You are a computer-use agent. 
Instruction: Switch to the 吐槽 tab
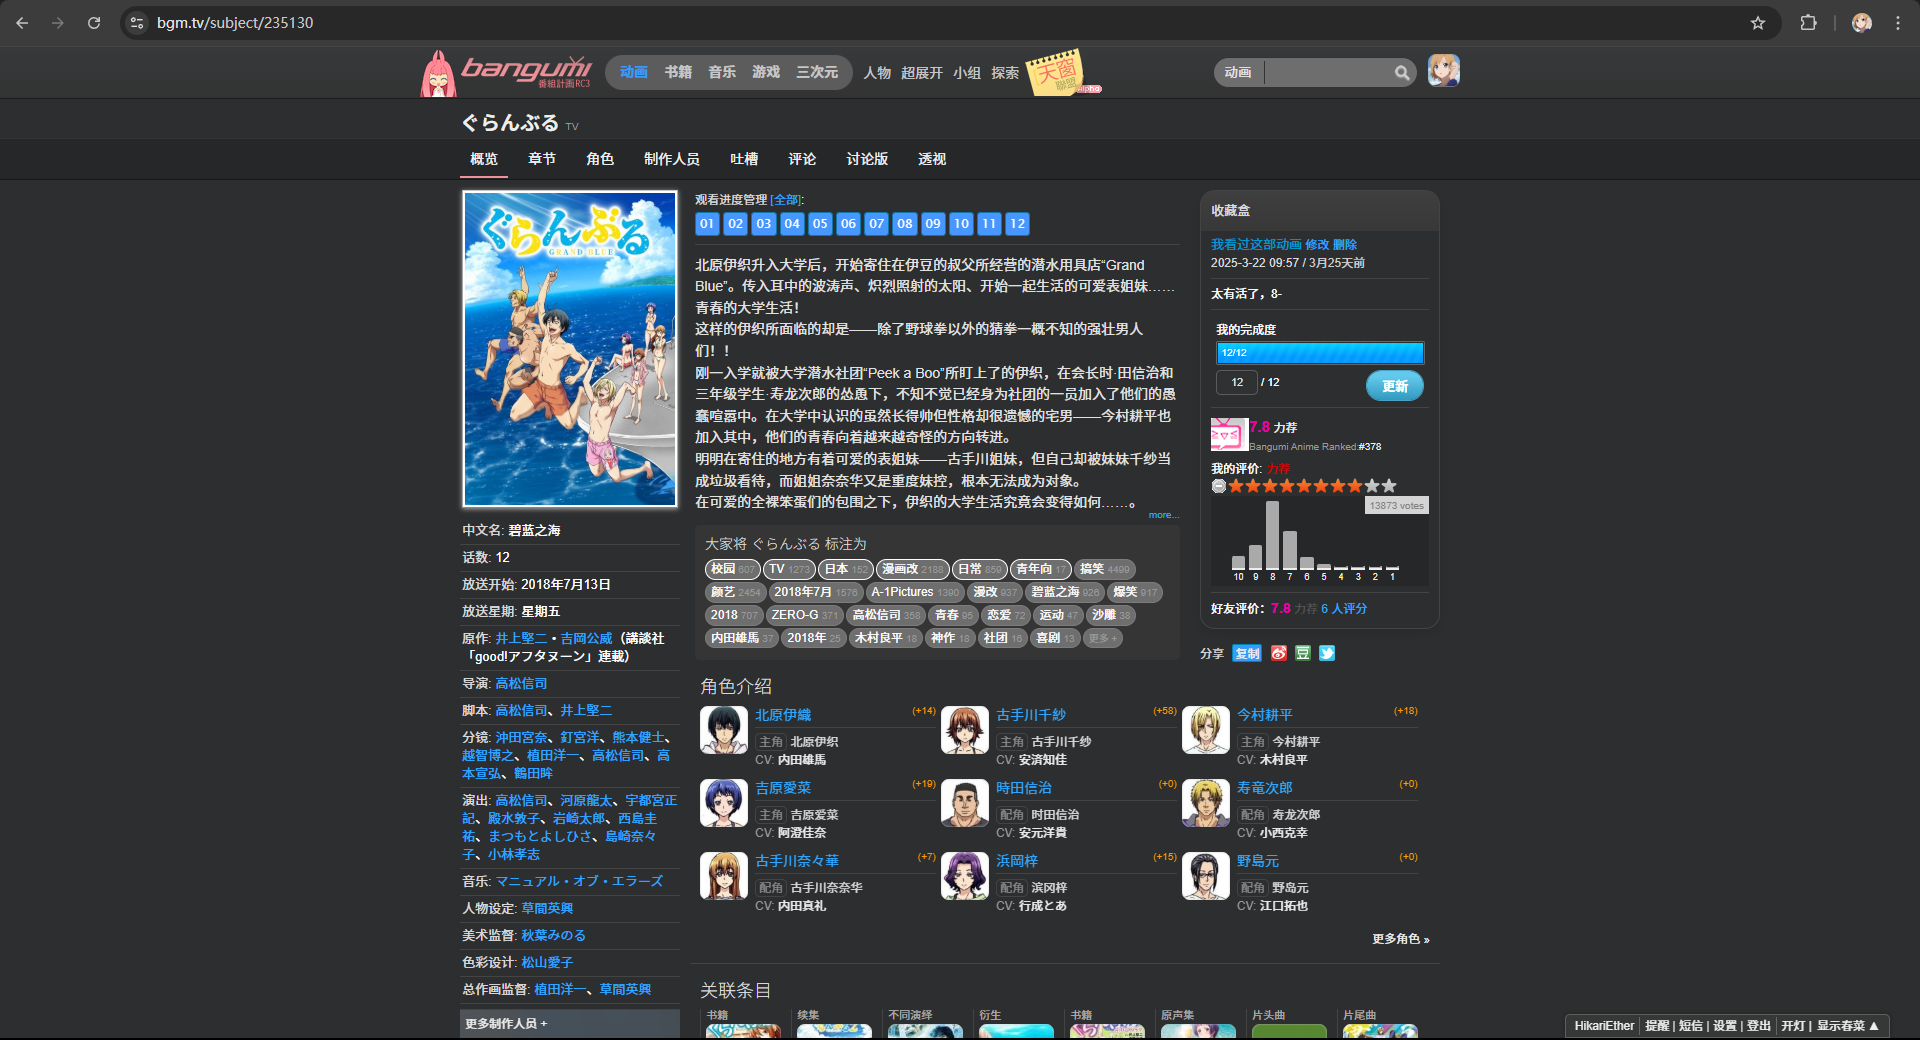[x=744, y=159]
